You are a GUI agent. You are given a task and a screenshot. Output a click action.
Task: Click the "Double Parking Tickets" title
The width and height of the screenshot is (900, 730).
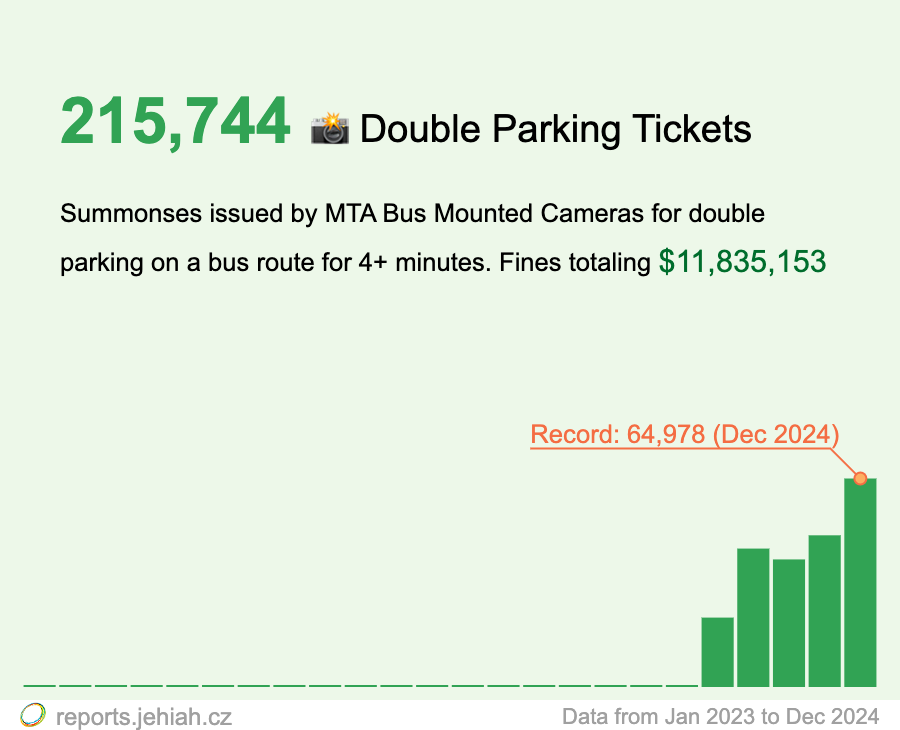[x=555, y=129]
